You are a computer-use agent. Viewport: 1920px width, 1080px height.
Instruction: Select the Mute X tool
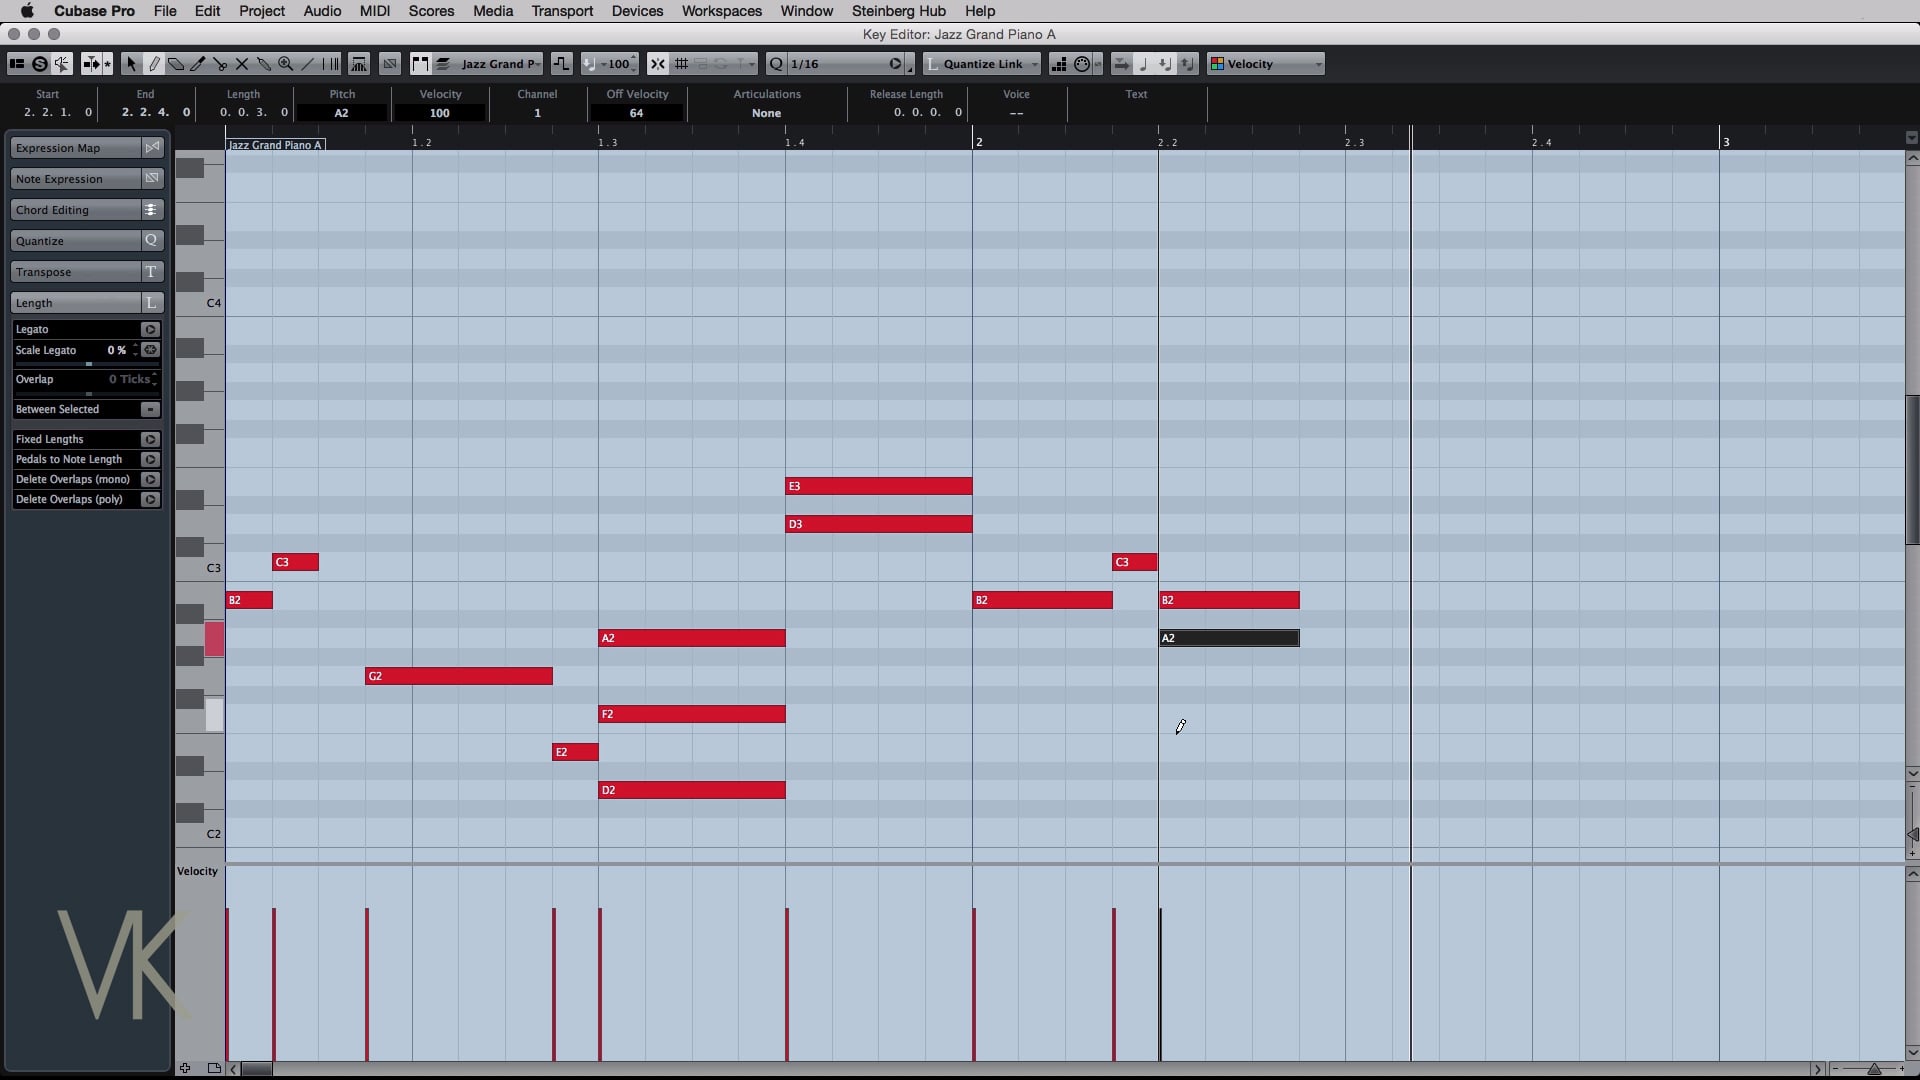coord(242,64)
